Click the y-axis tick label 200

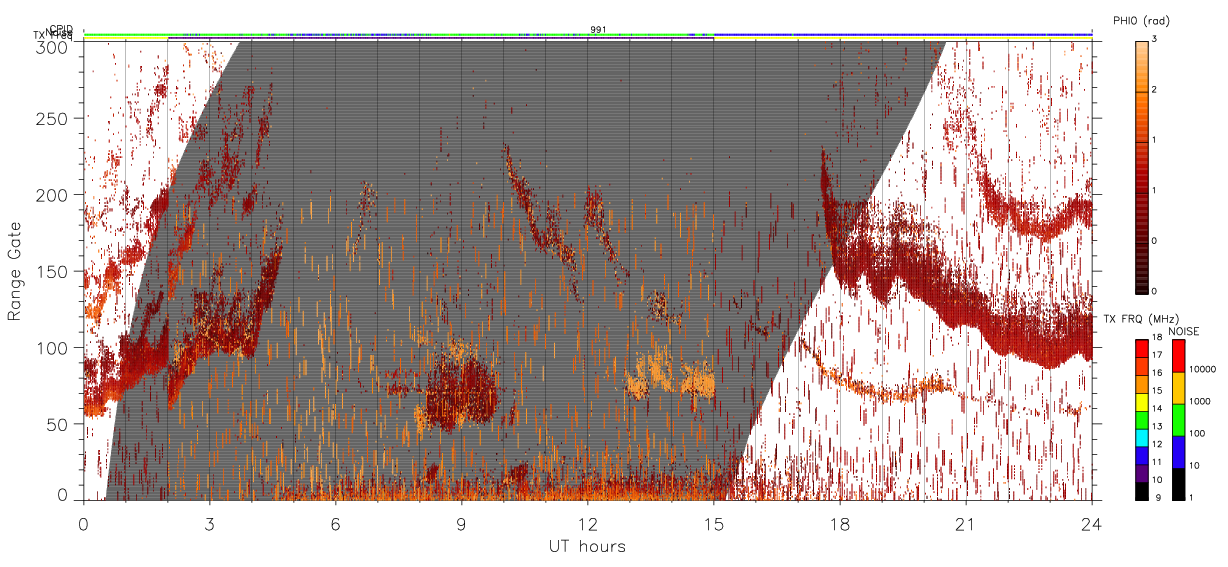[50, 195]
